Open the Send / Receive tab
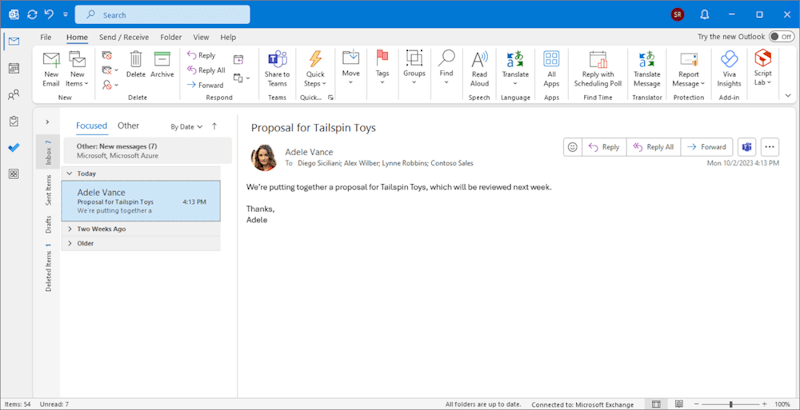The image size is (800, 410). [124, 37]
